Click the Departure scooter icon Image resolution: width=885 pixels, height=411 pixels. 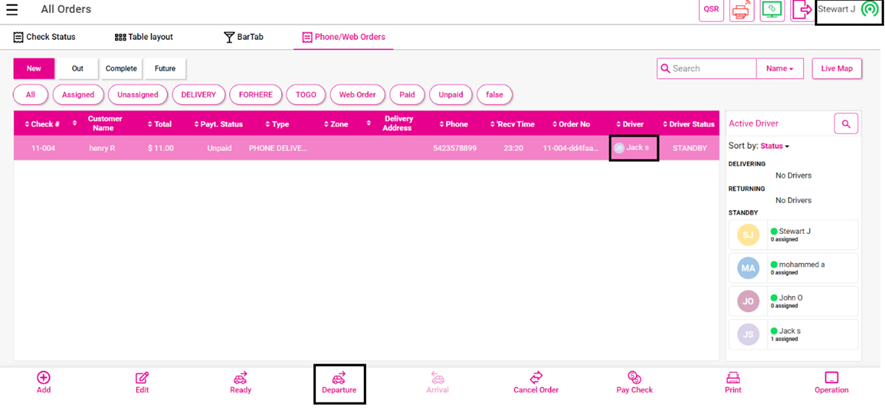coord(339,378)
